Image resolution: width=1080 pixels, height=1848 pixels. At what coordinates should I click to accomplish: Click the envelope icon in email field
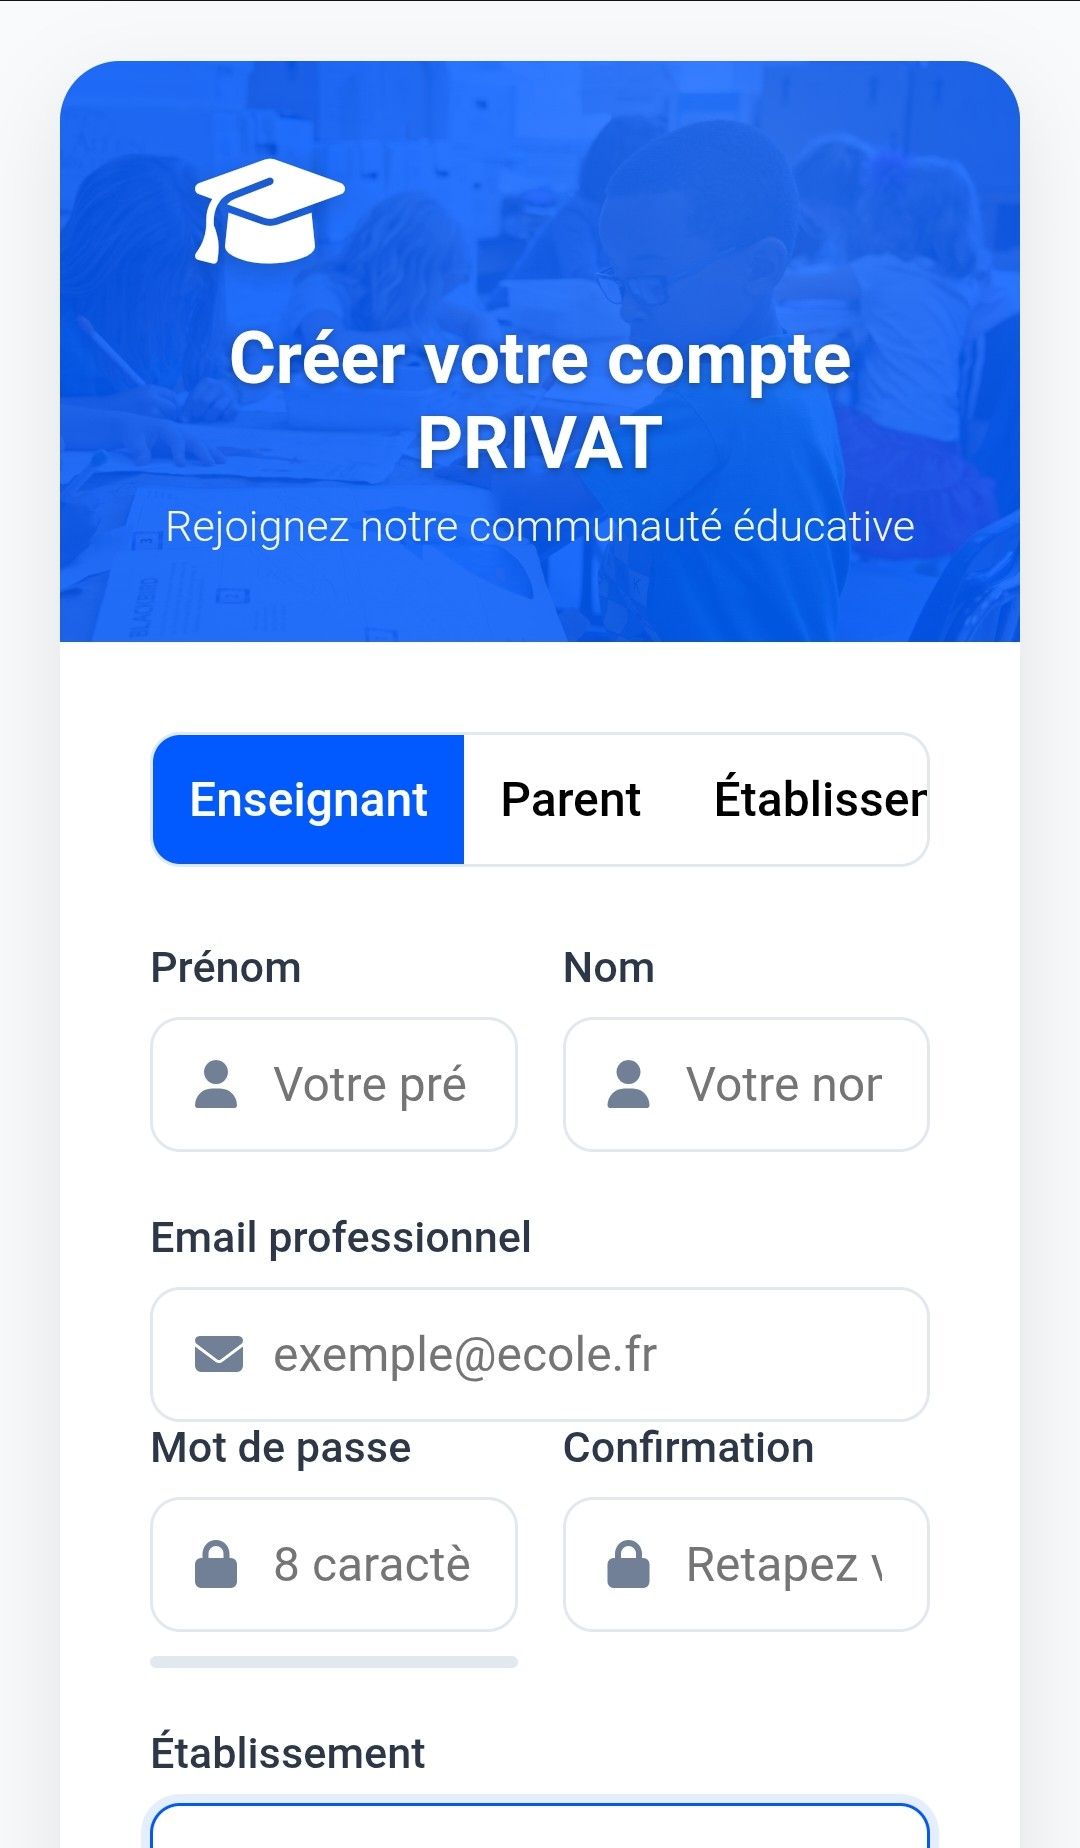click(219, 1355)
